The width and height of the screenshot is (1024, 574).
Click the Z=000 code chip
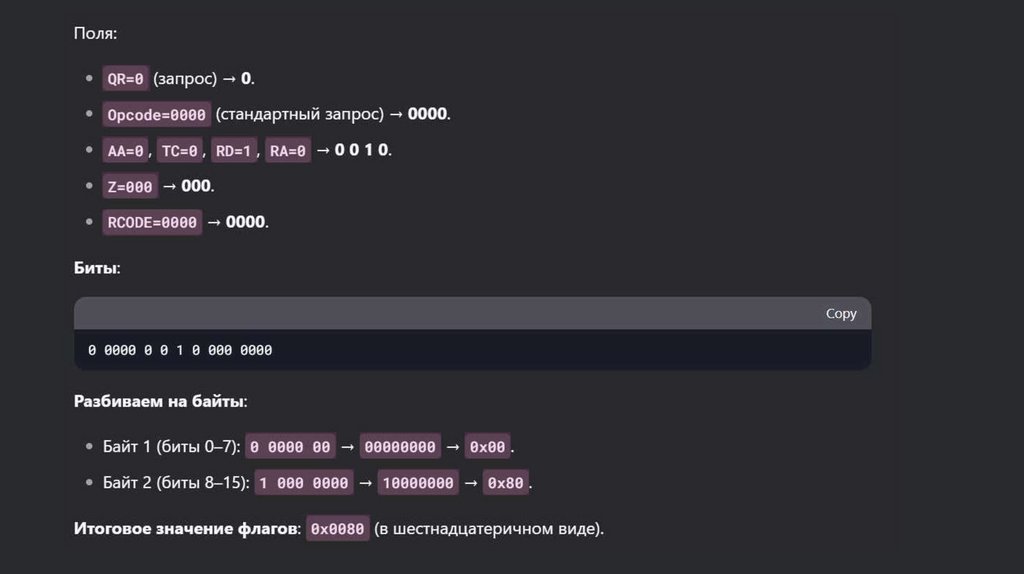point(130,186)
